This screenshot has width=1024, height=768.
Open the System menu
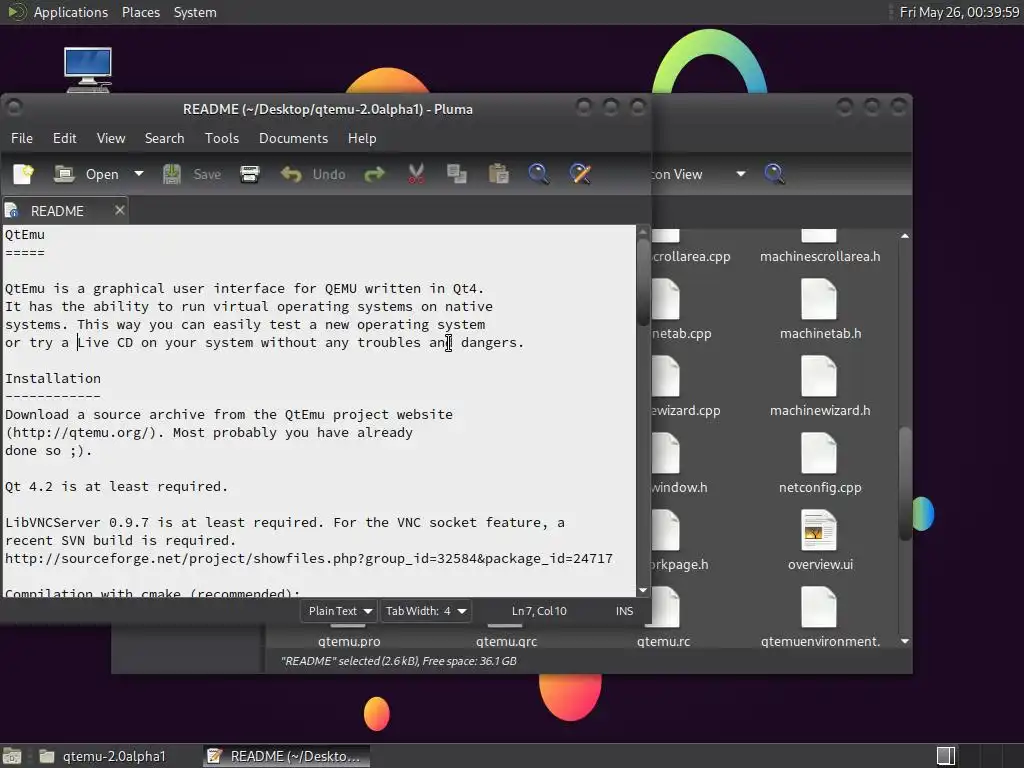(x=195, y=12)
